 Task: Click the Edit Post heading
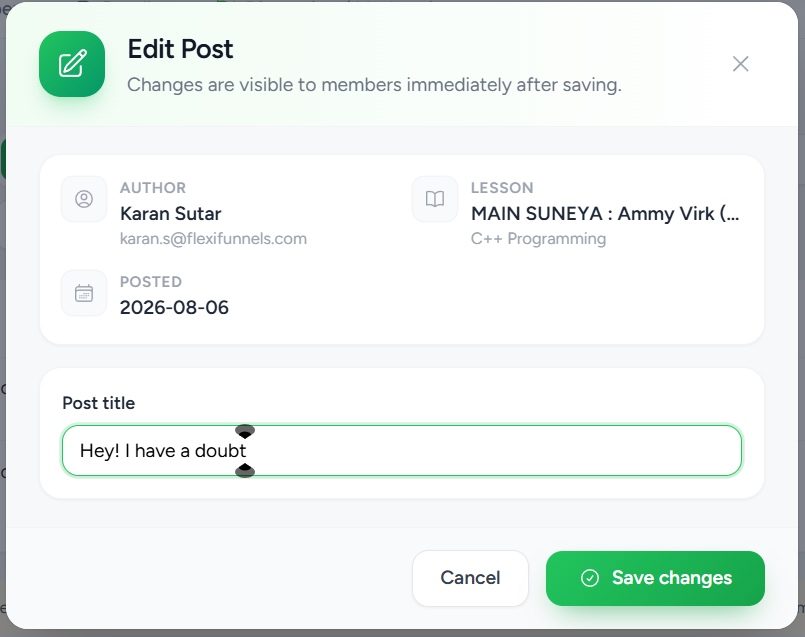click(180, 49)
